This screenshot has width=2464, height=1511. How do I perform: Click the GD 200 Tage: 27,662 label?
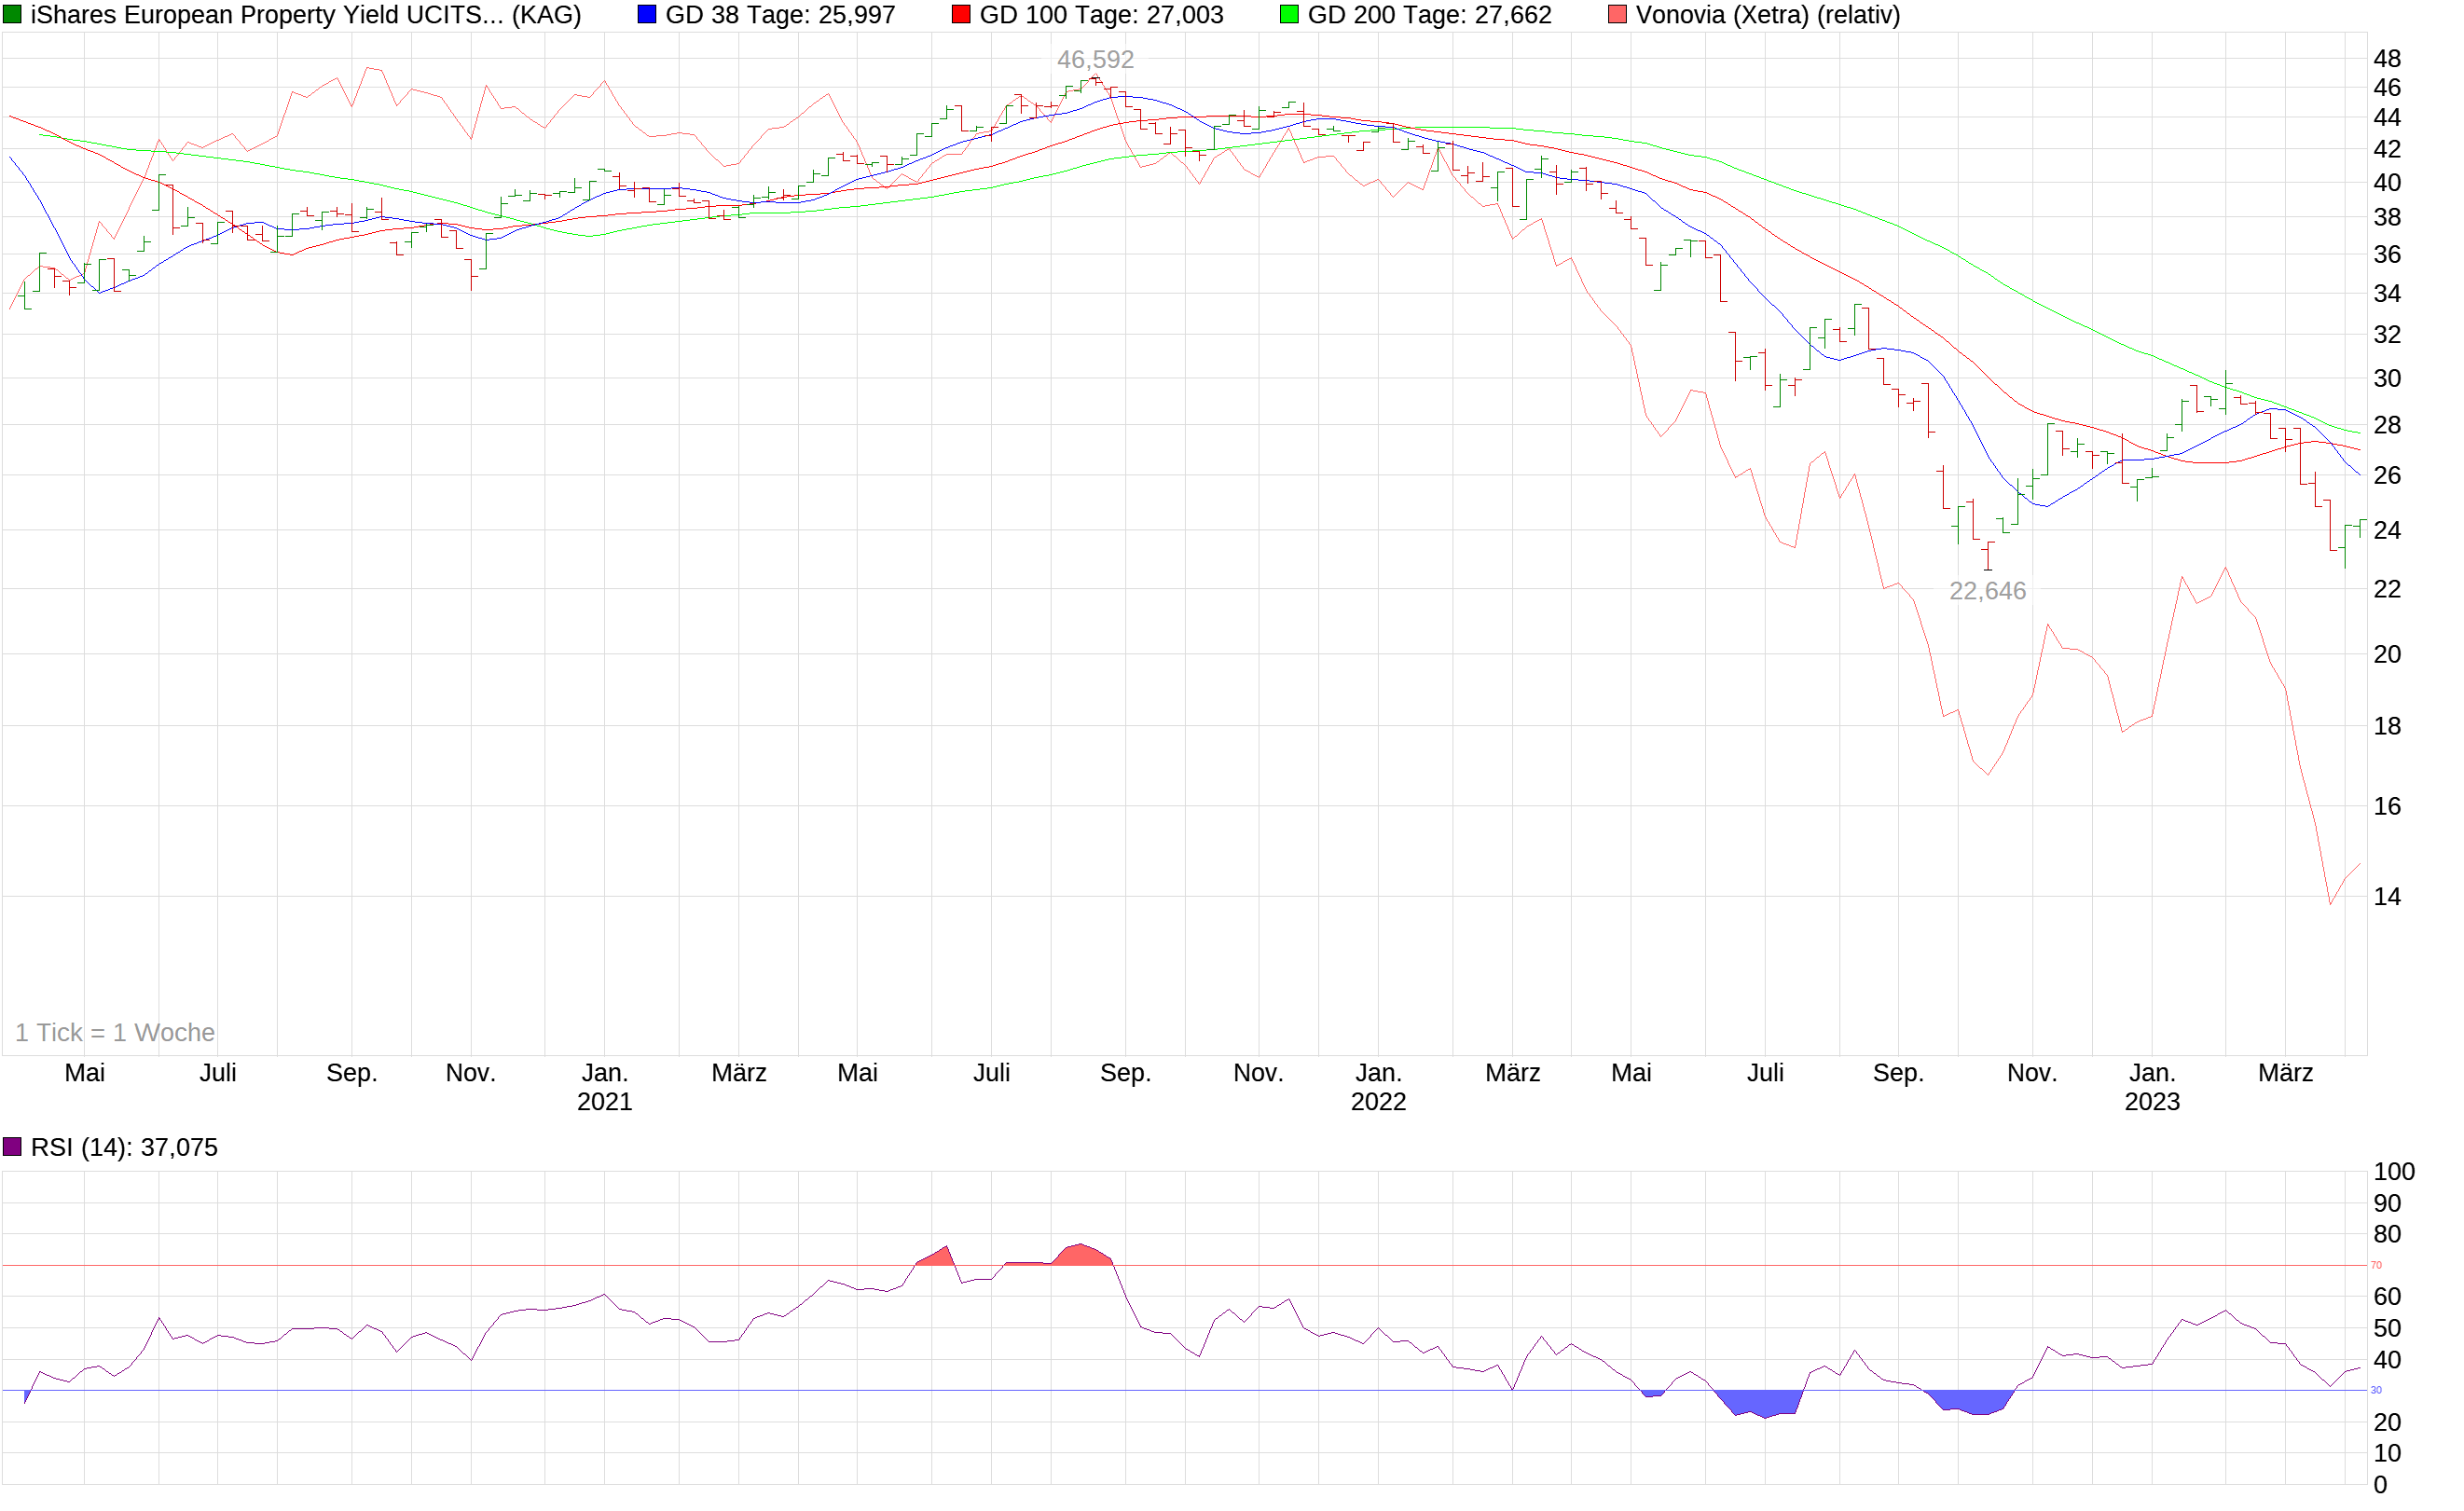1429,15
